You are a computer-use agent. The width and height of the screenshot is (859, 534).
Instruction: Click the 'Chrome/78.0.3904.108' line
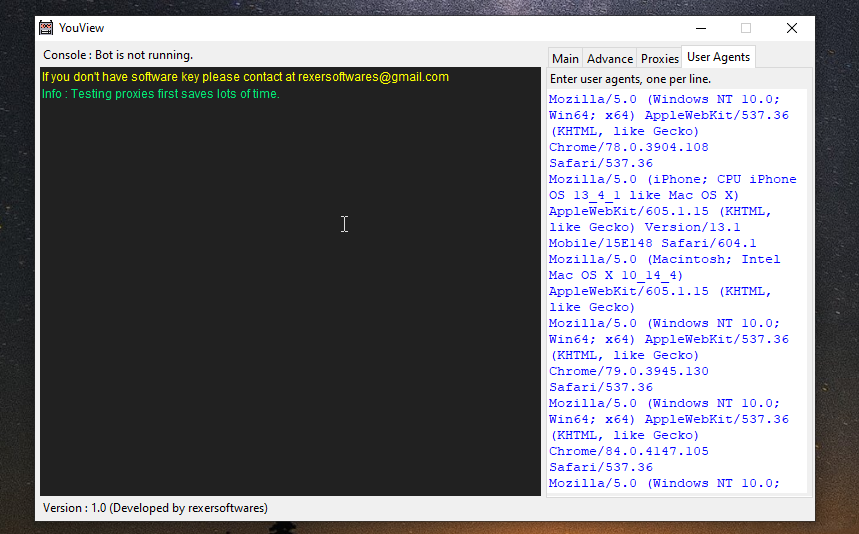(628, 147)
